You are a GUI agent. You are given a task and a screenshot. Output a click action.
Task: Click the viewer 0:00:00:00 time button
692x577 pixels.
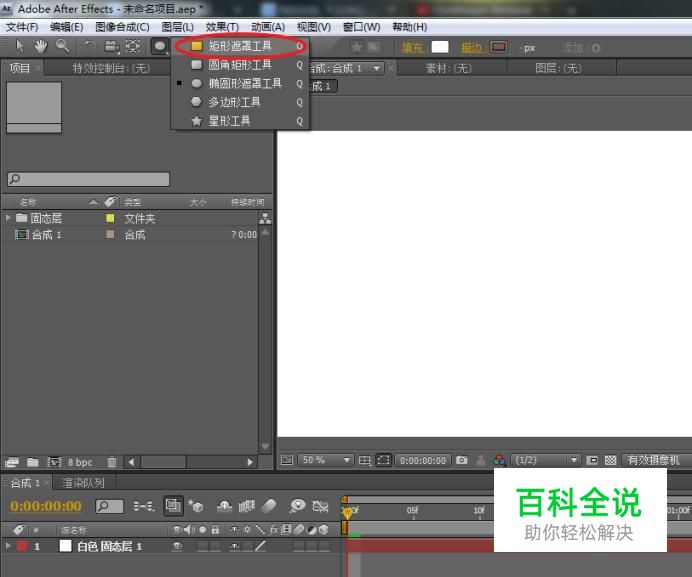(423, 460)
